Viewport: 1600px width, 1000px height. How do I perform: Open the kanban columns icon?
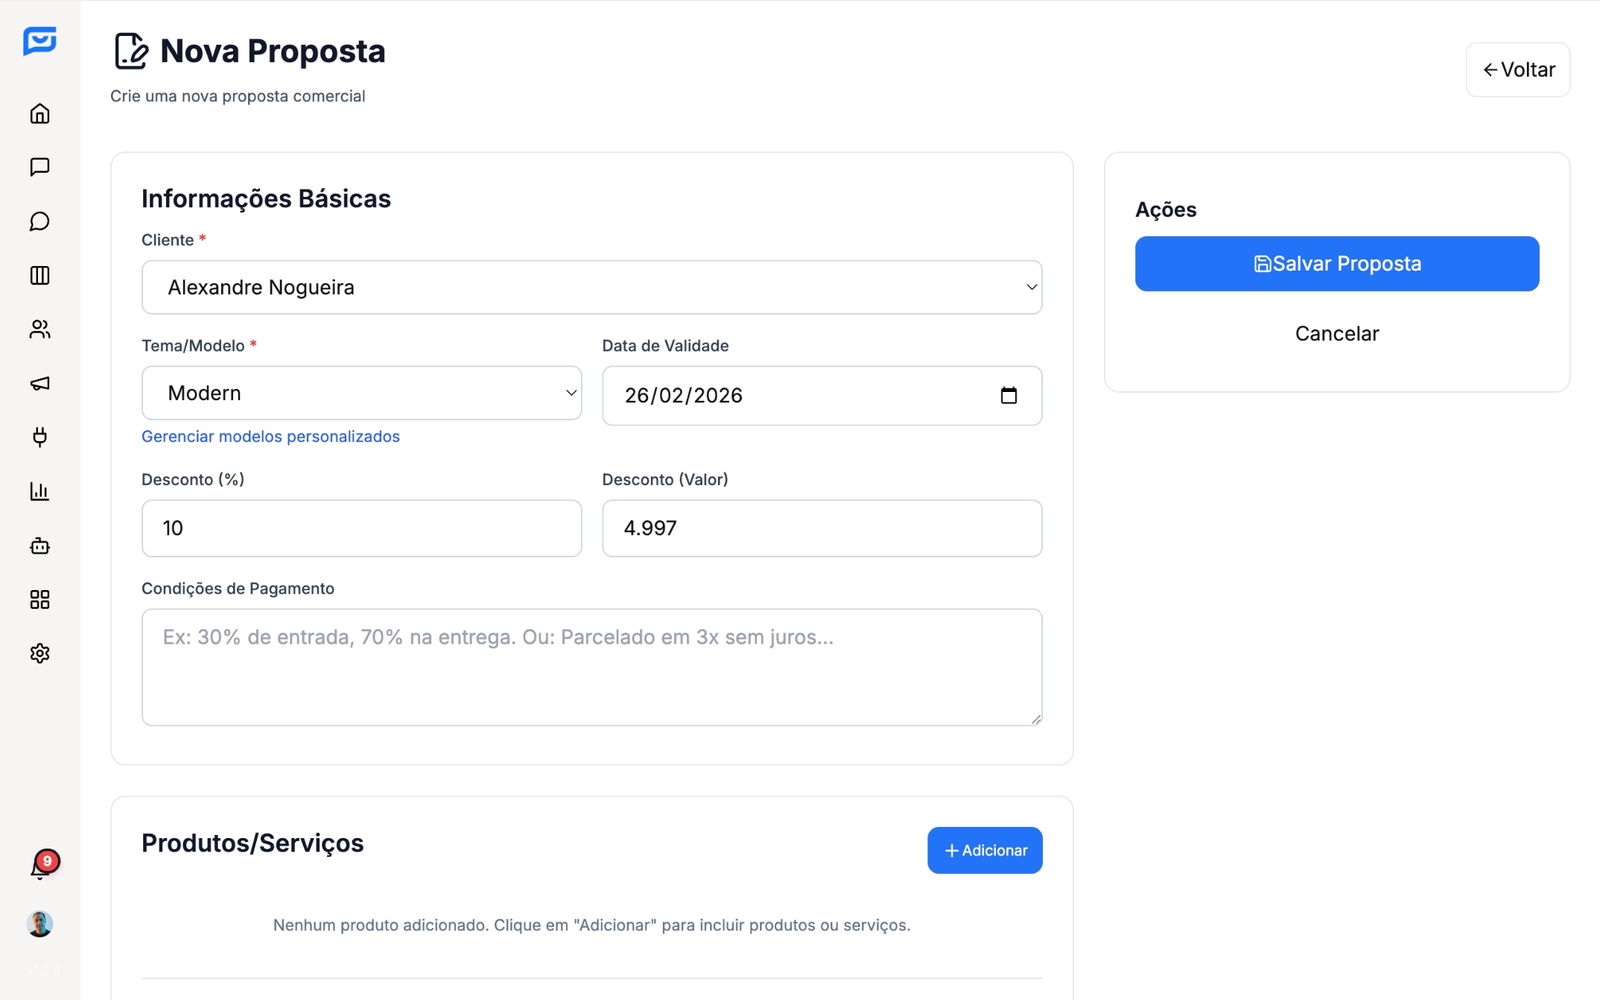40,275
